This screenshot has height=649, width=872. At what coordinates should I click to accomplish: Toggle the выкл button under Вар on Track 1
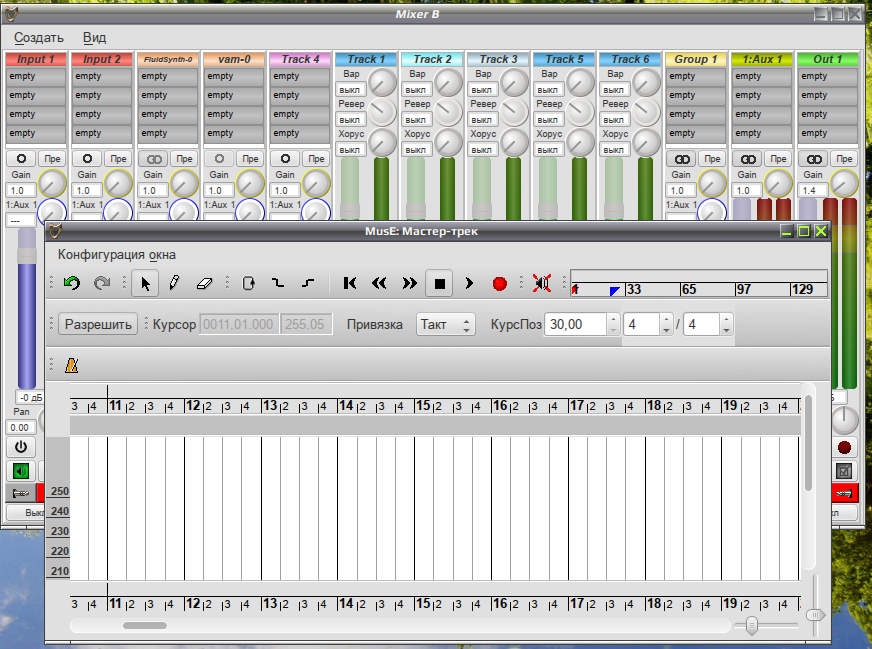(x=350, y=90)
